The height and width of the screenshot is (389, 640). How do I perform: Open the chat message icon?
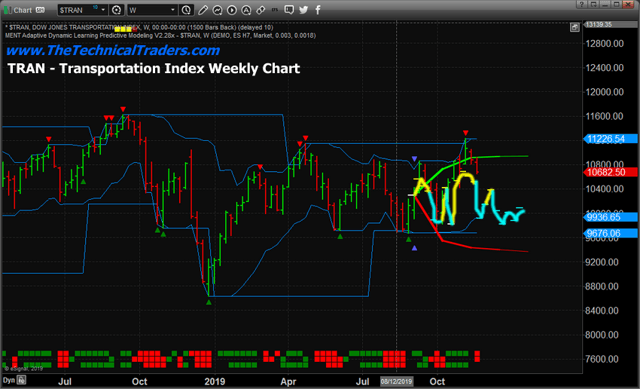pos(289,10)
